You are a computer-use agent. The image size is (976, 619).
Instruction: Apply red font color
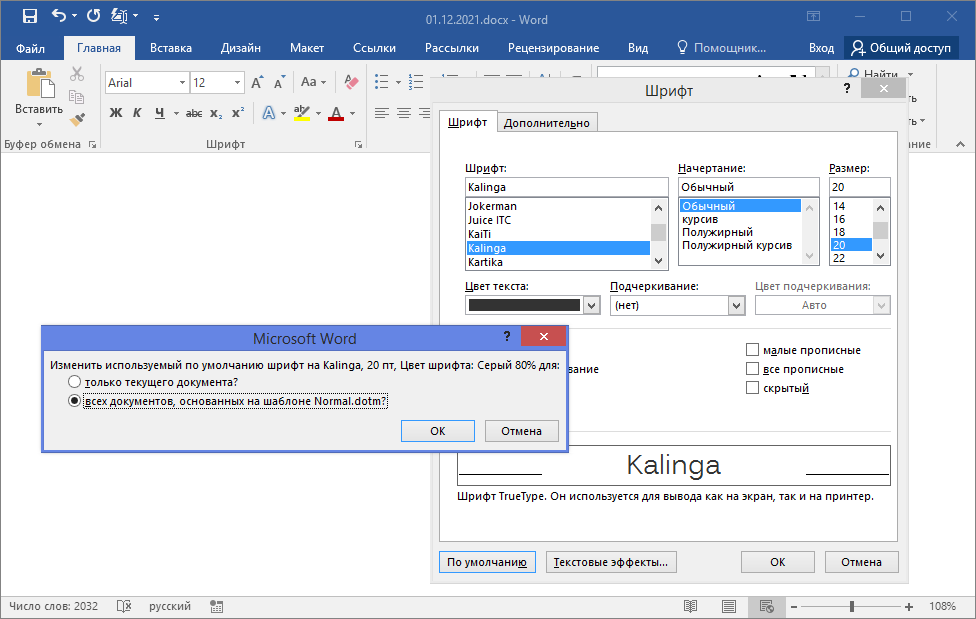pos(336,113)
